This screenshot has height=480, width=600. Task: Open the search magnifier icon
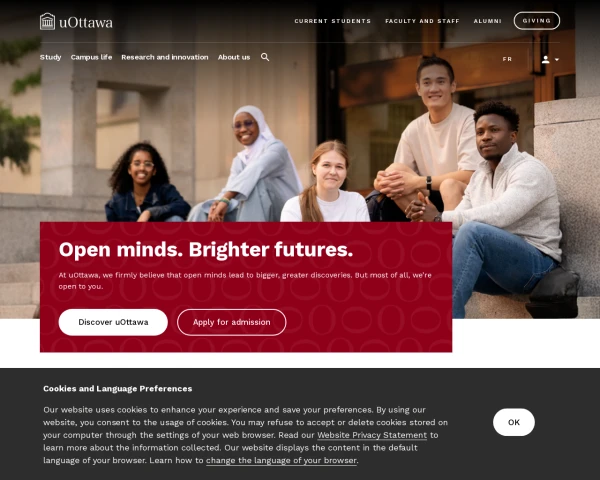[x=265, y=57]
